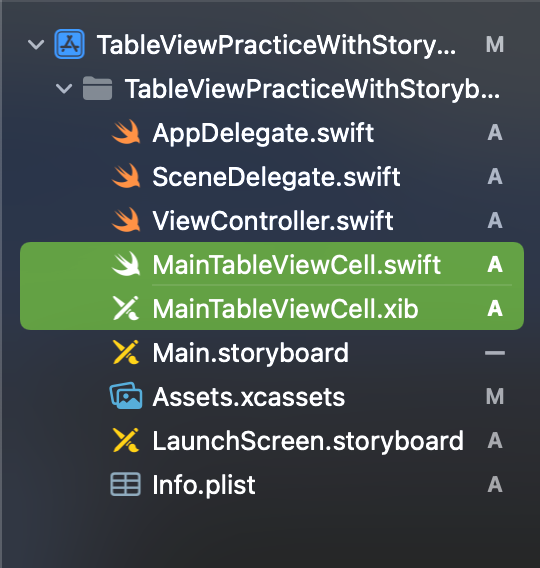Select Info.plist file name
Screen dimensions: 540x568
(x=204, y=485)
